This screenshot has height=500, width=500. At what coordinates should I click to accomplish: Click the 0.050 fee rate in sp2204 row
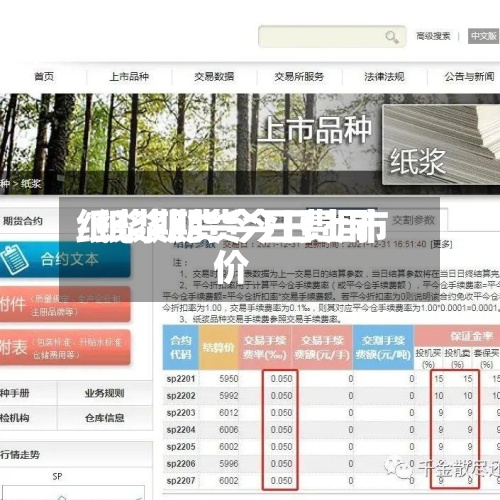281,430
